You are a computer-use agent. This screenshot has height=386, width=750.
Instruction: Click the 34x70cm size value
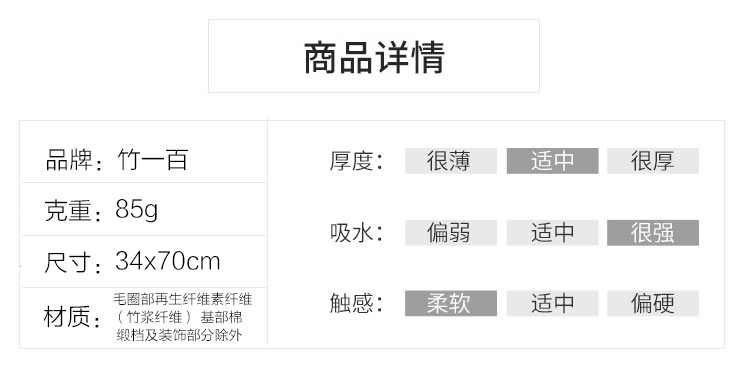[x=167, y=261]
